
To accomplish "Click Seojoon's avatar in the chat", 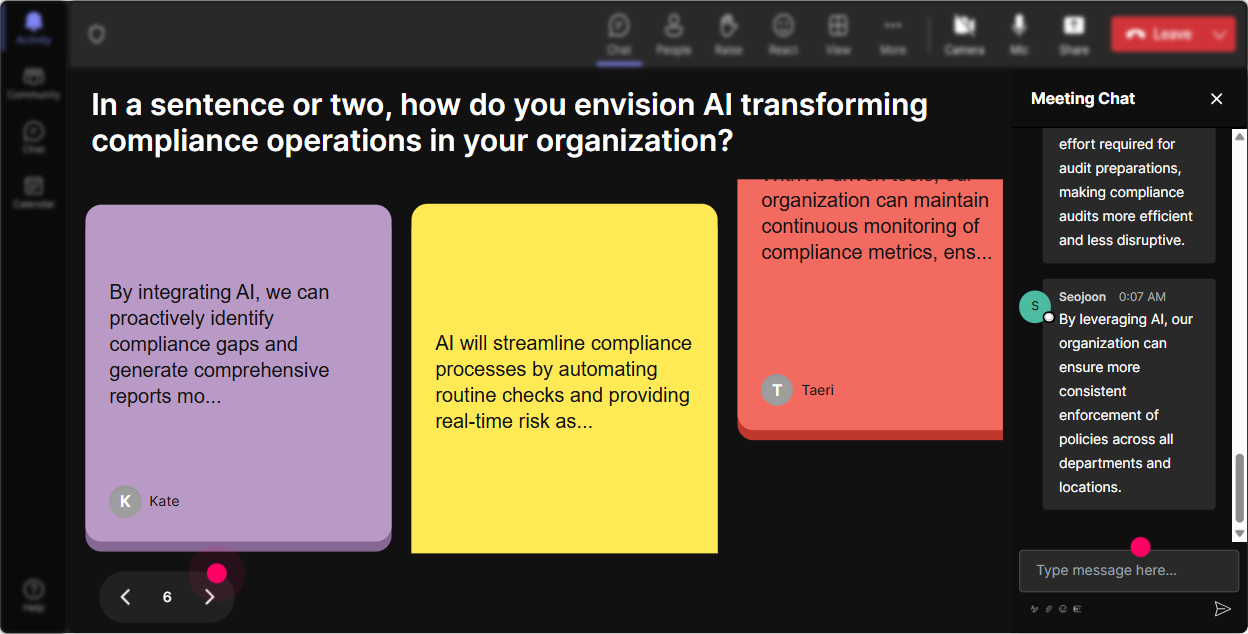I will click(1035, 307).
